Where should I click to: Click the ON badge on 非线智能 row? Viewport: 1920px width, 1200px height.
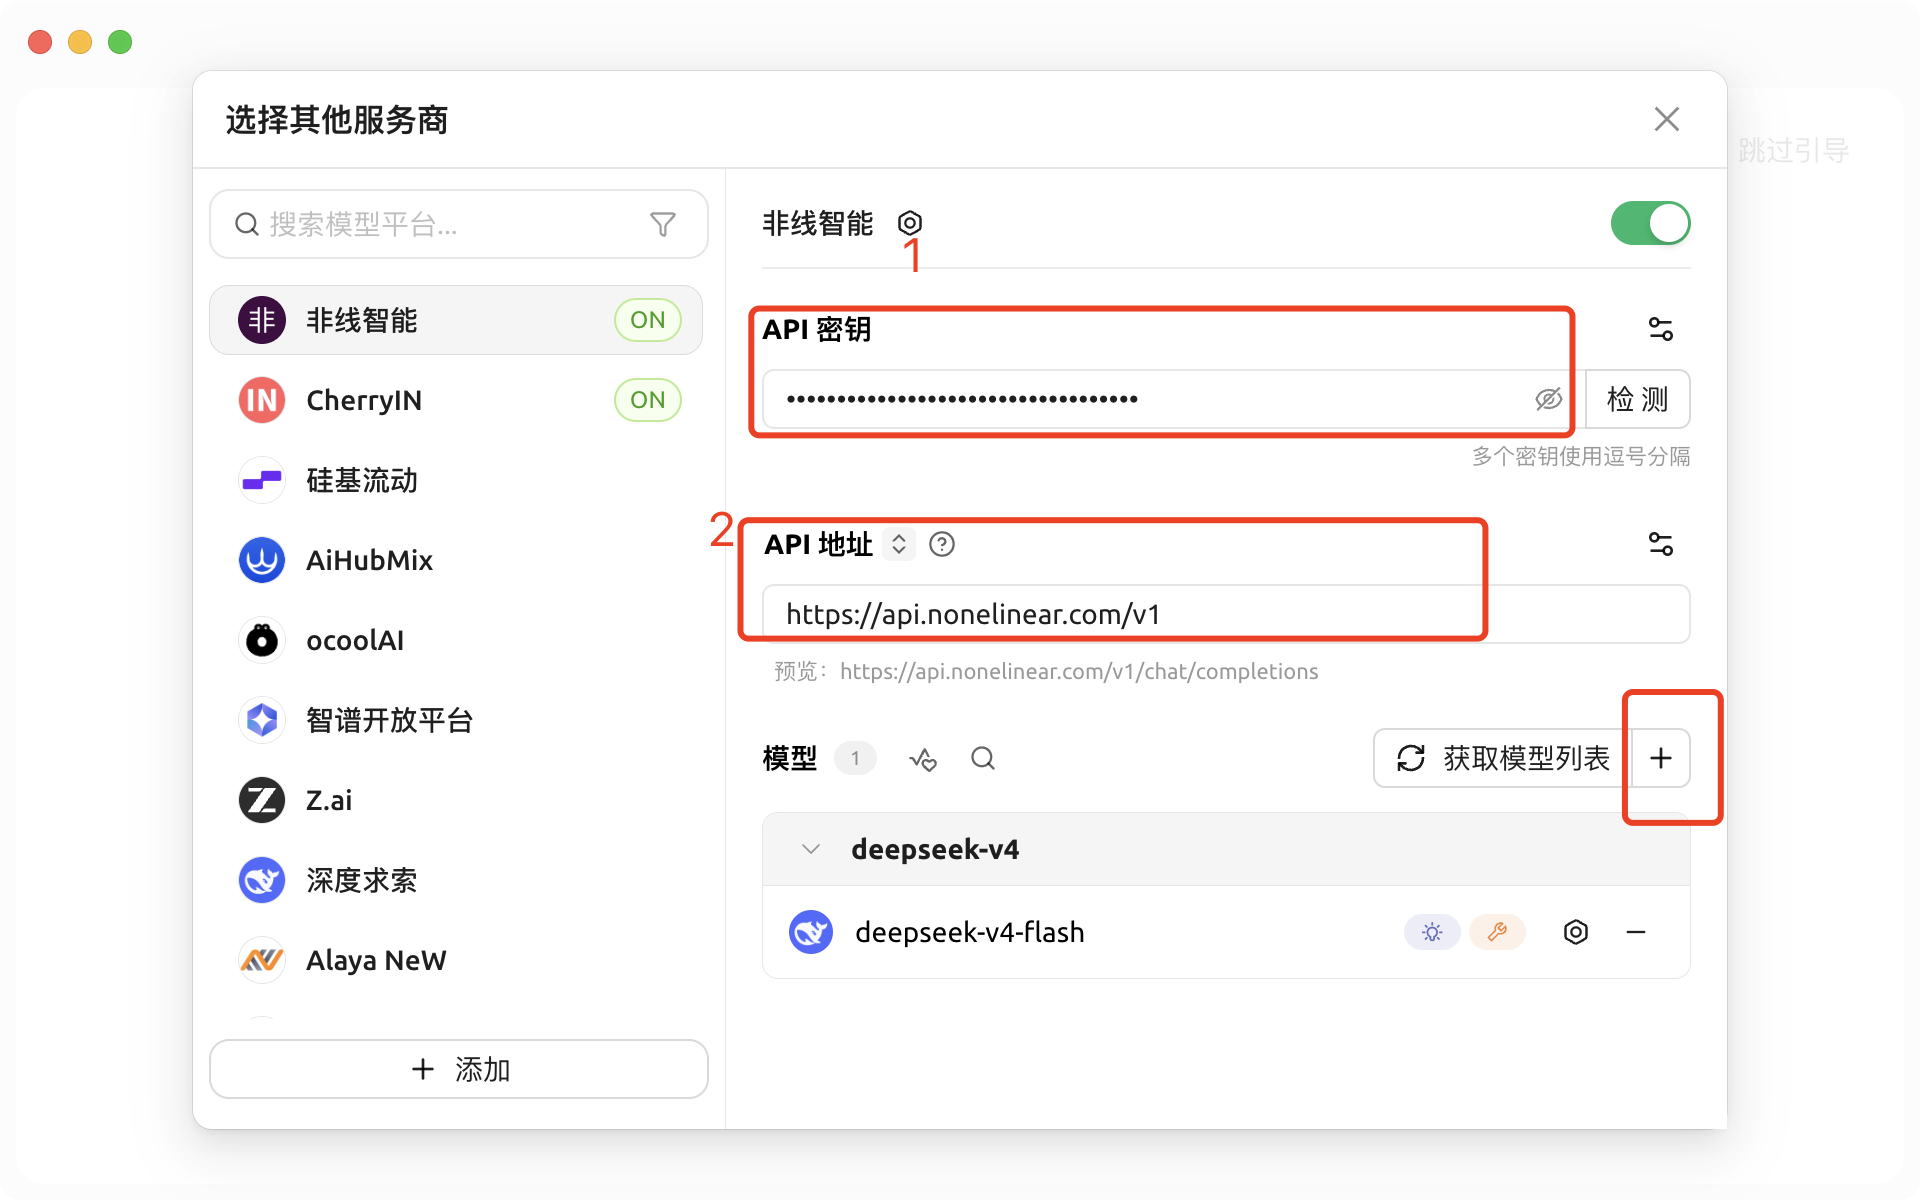coord(648,320)
